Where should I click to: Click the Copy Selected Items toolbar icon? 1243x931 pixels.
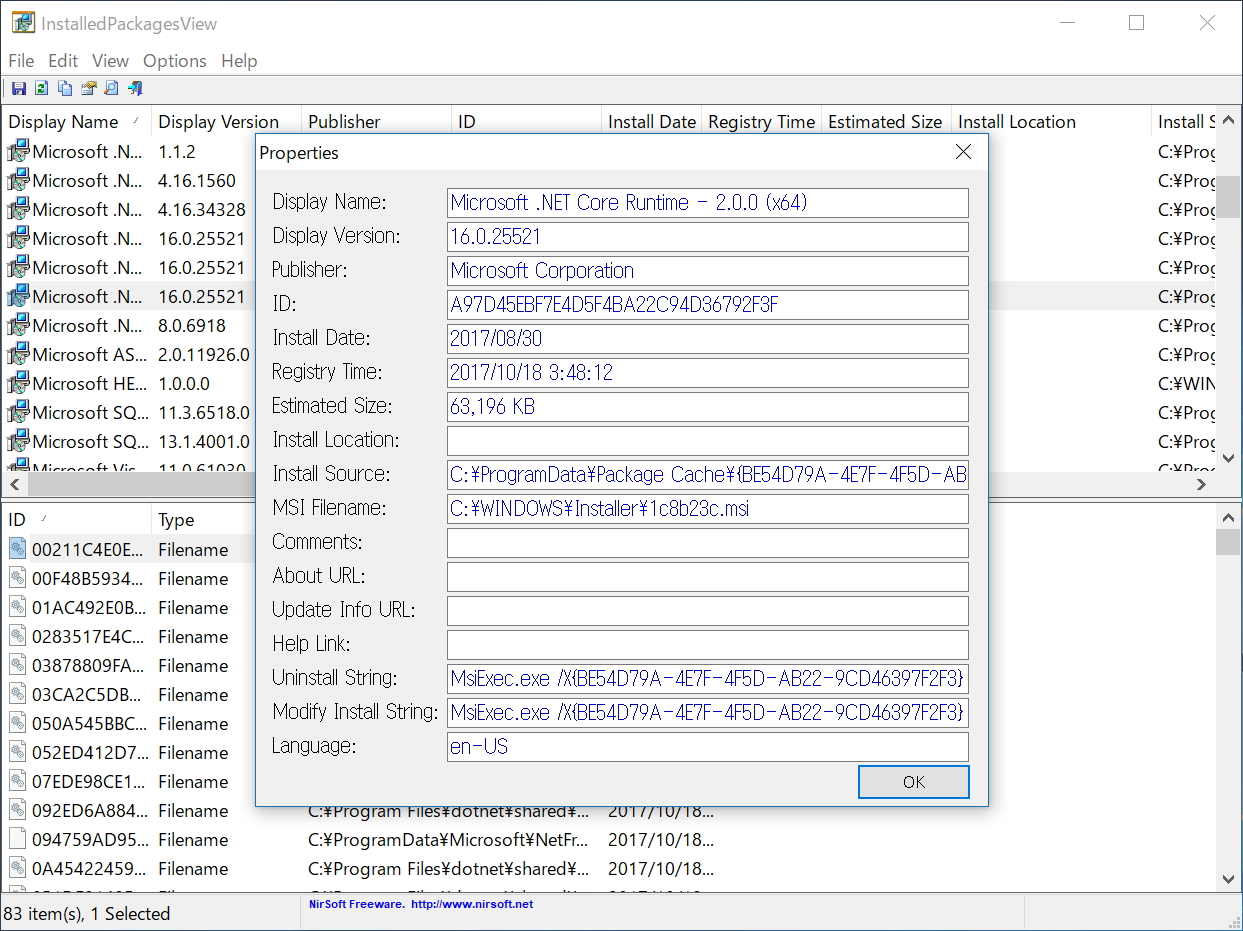click(65, 88)
